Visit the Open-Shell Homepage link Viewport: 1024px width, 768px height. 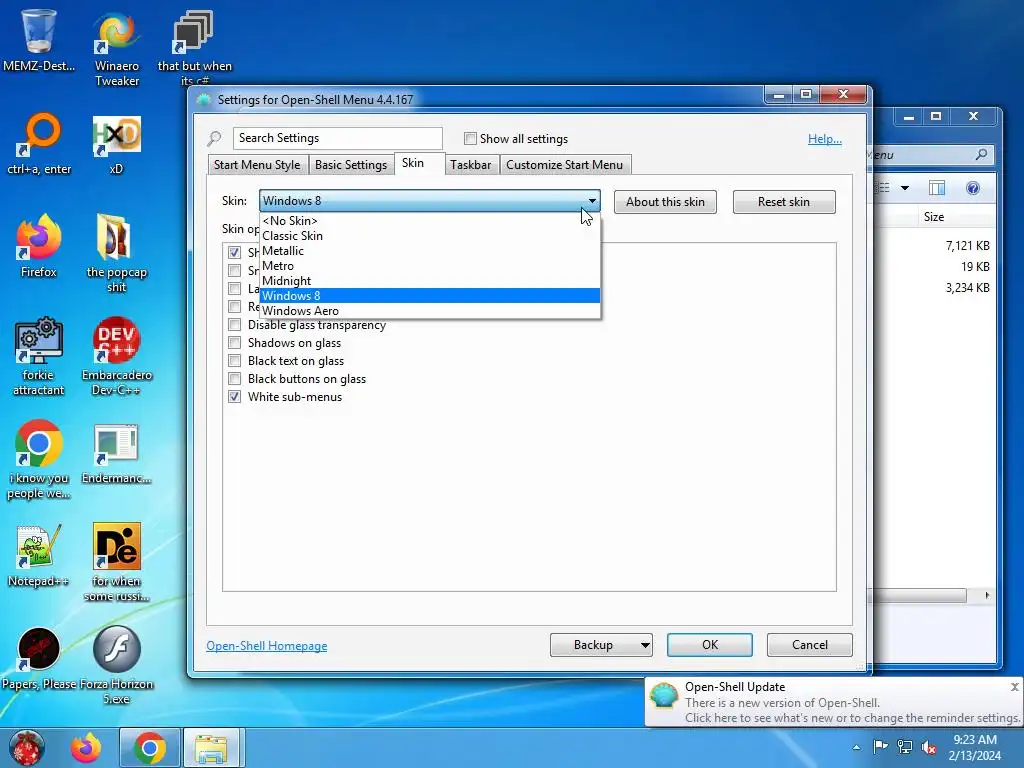click(266, 646)
